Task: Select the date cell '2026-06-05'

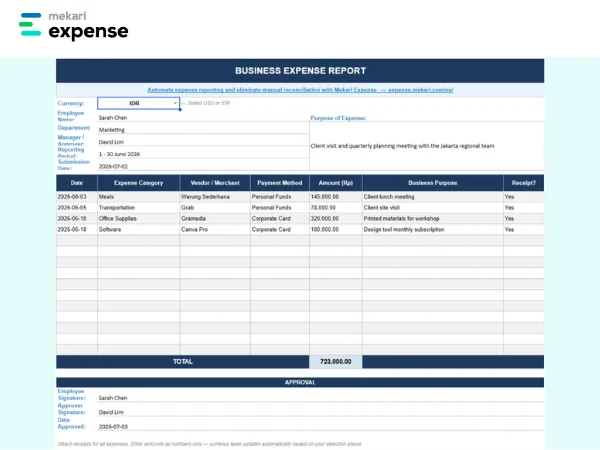Action: [77, 207]
